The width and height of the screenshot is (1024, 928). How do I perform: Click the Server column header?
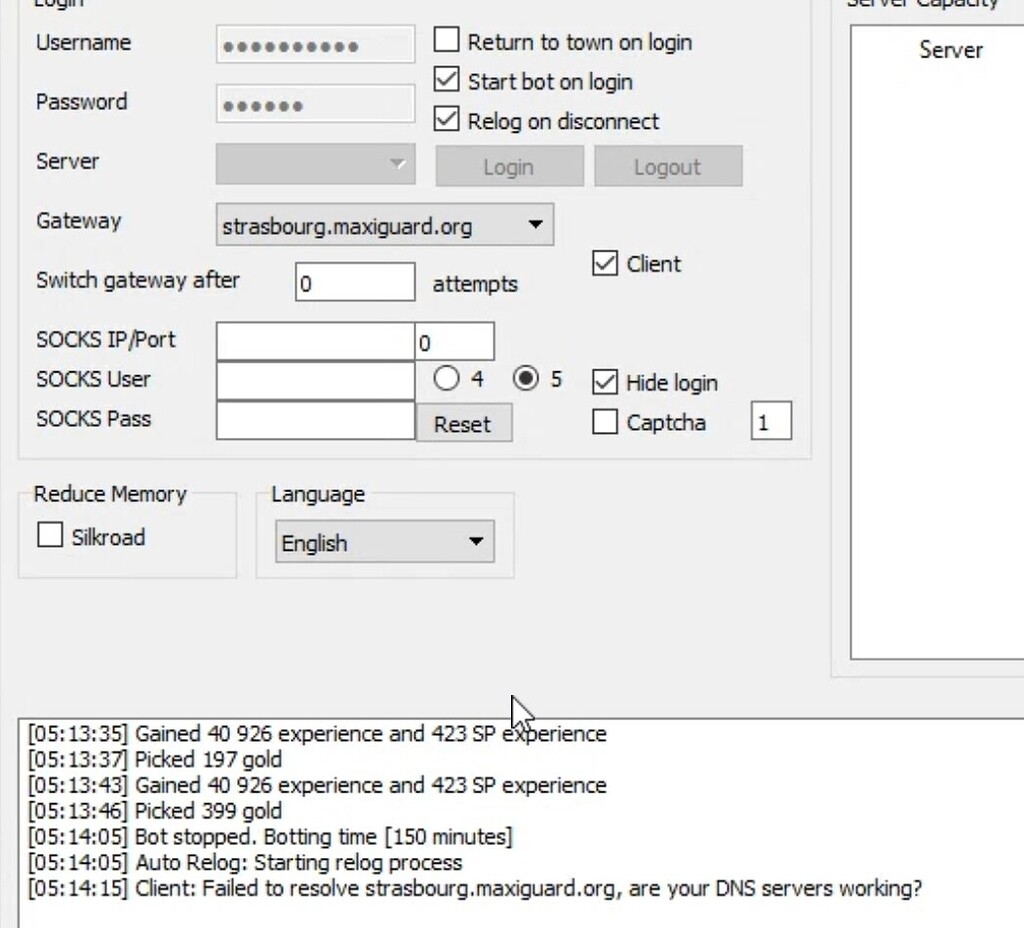pyautogui.click(x=950, y=50)
